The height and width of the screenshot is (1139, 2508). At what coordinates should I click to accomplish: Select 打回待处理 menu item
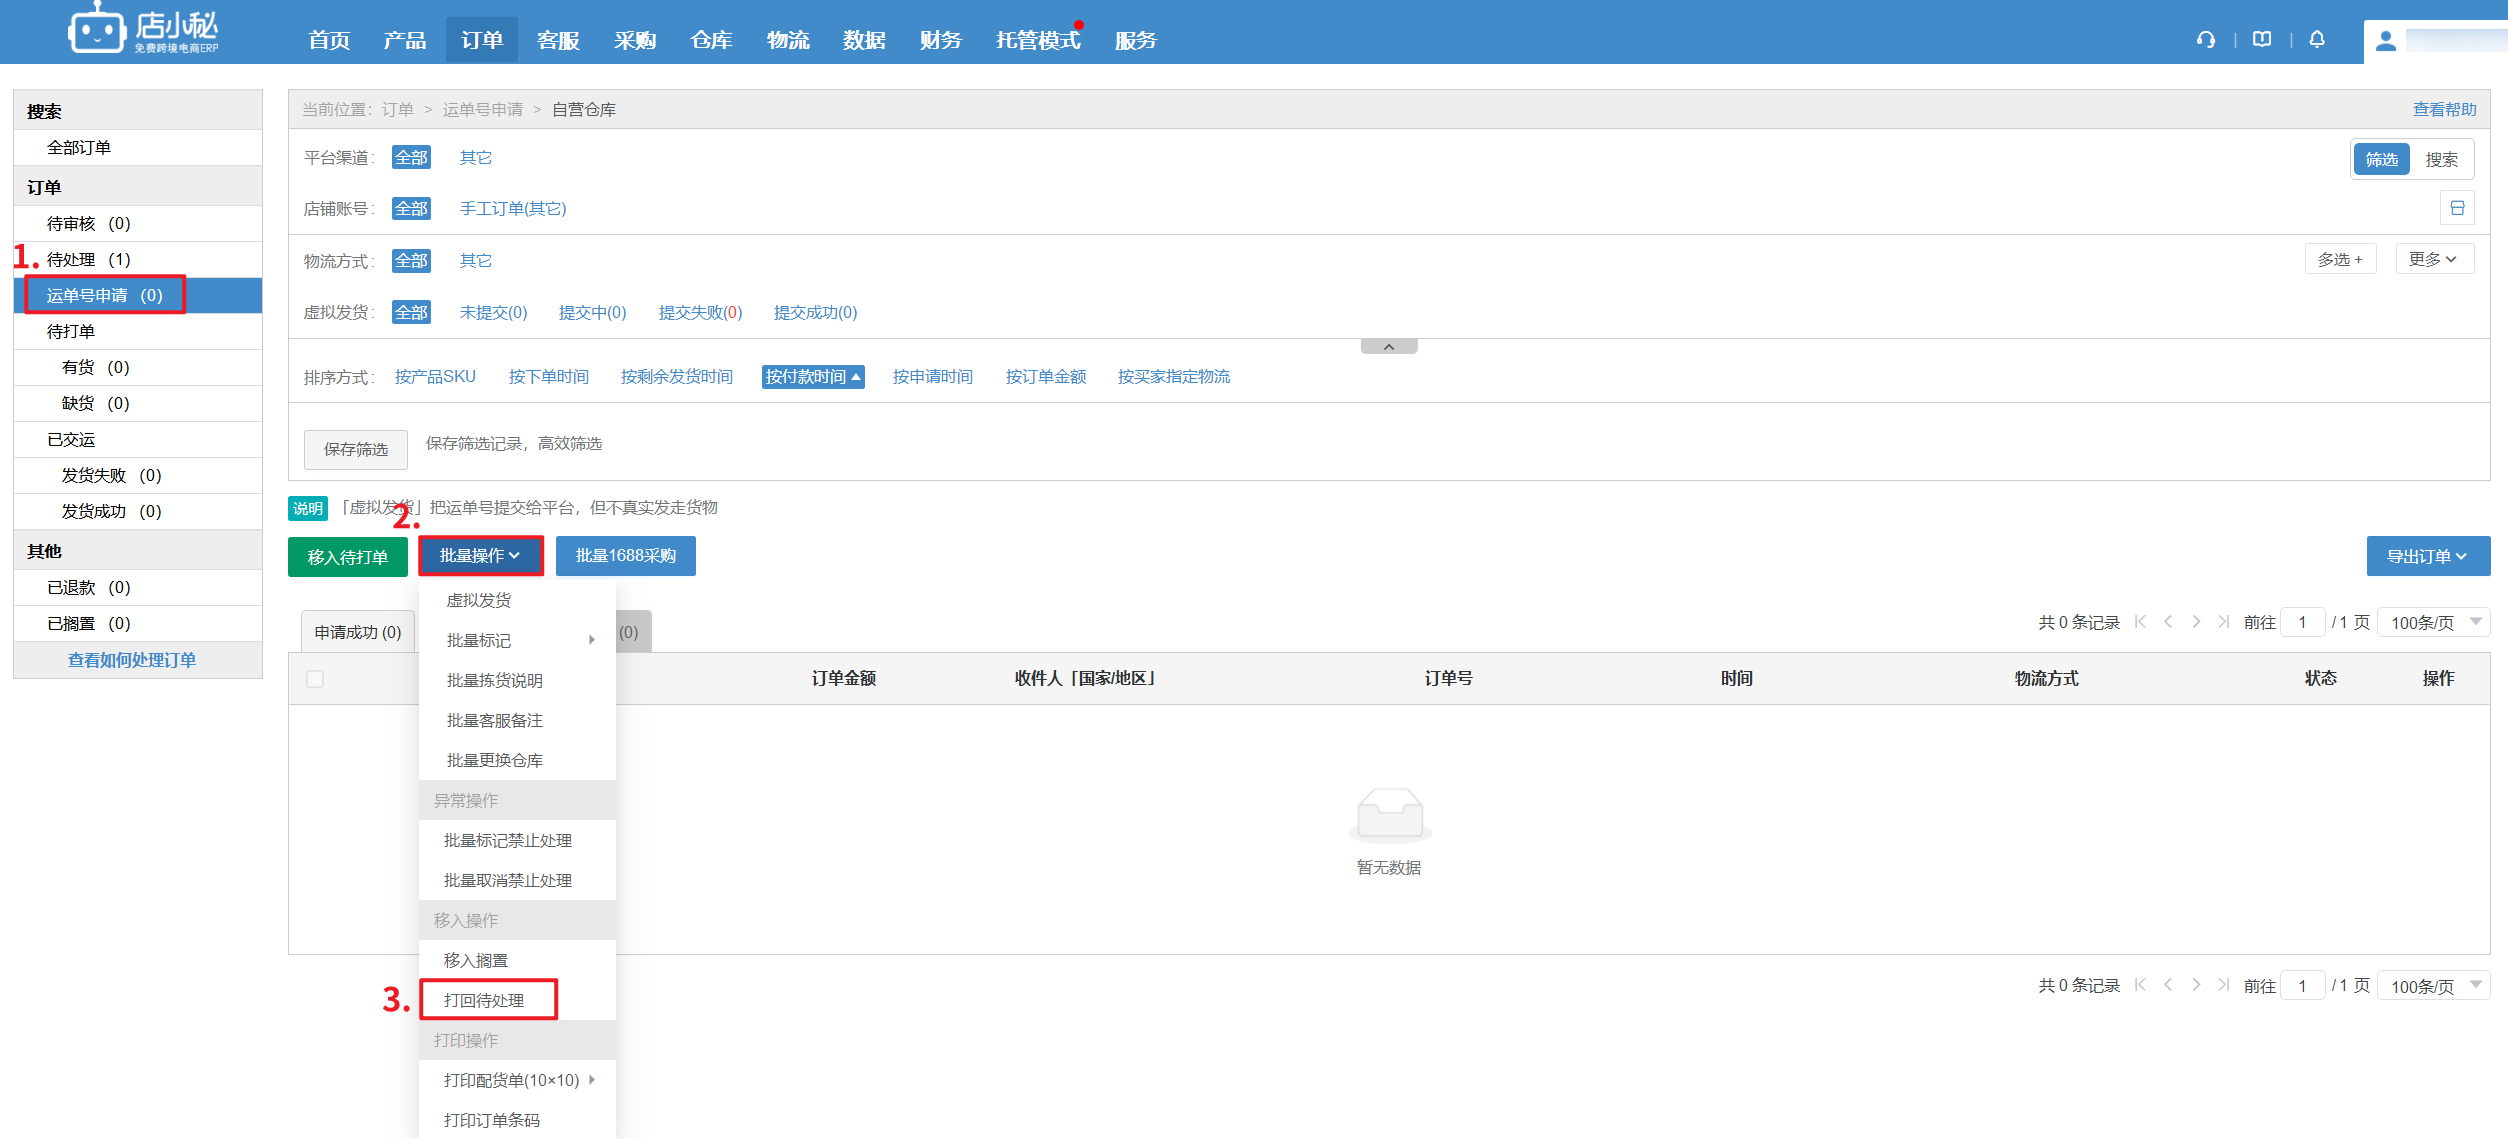pos(485,1000)
